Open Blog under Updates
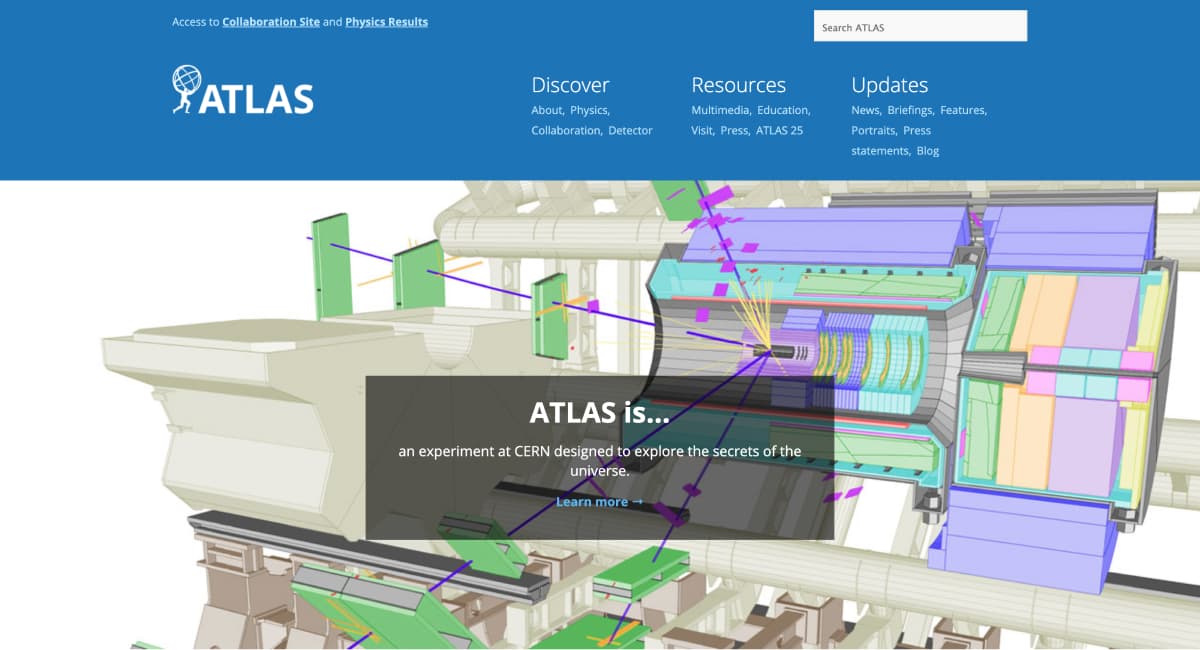Image resolution: width=1200 pixels, height=650 pixels. 928,151
